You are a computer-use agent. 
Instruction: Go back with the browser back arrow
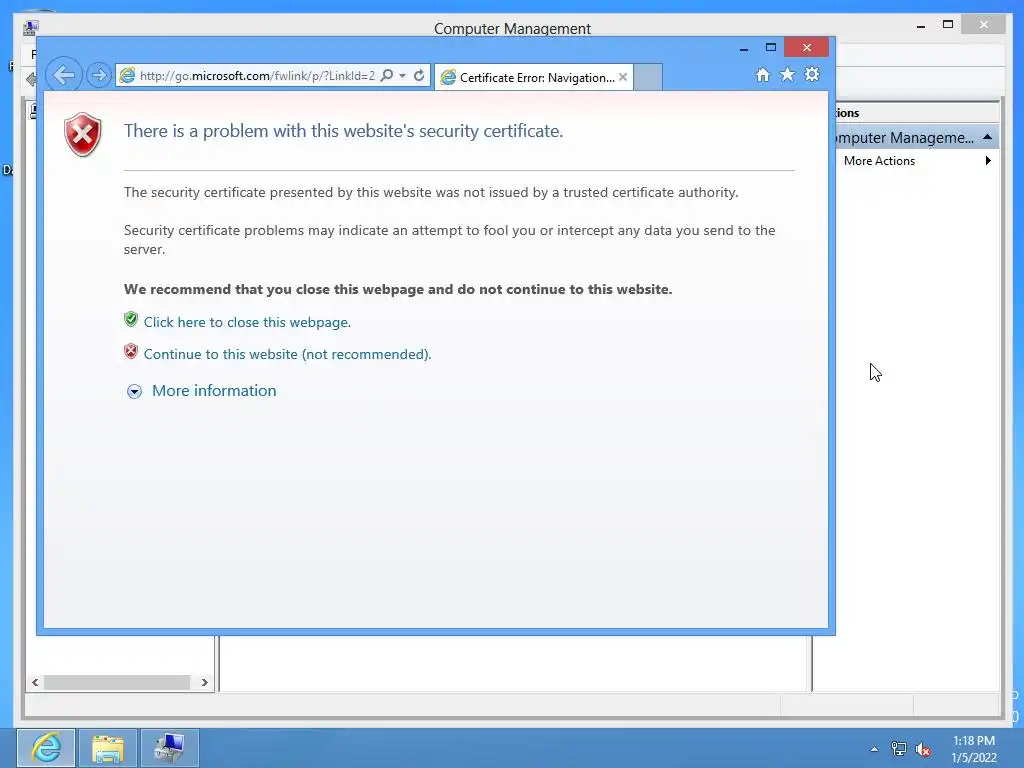[x=64, y=75]
